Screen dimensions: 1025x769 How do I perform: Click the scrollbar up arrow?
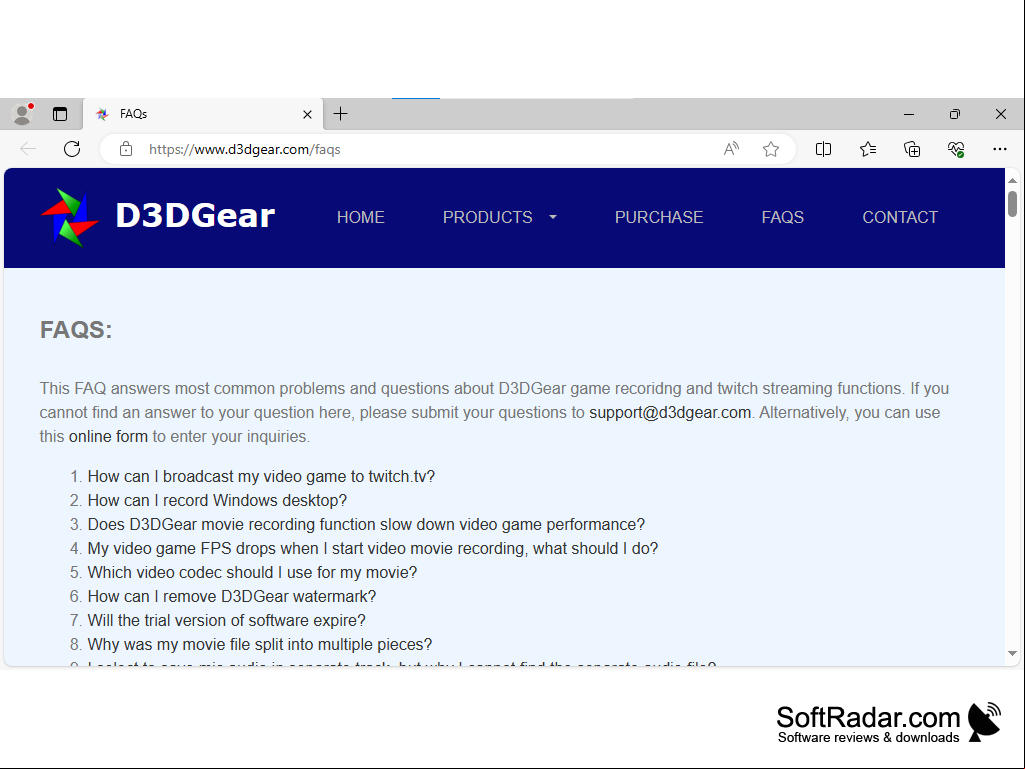tap(1013, 180)
